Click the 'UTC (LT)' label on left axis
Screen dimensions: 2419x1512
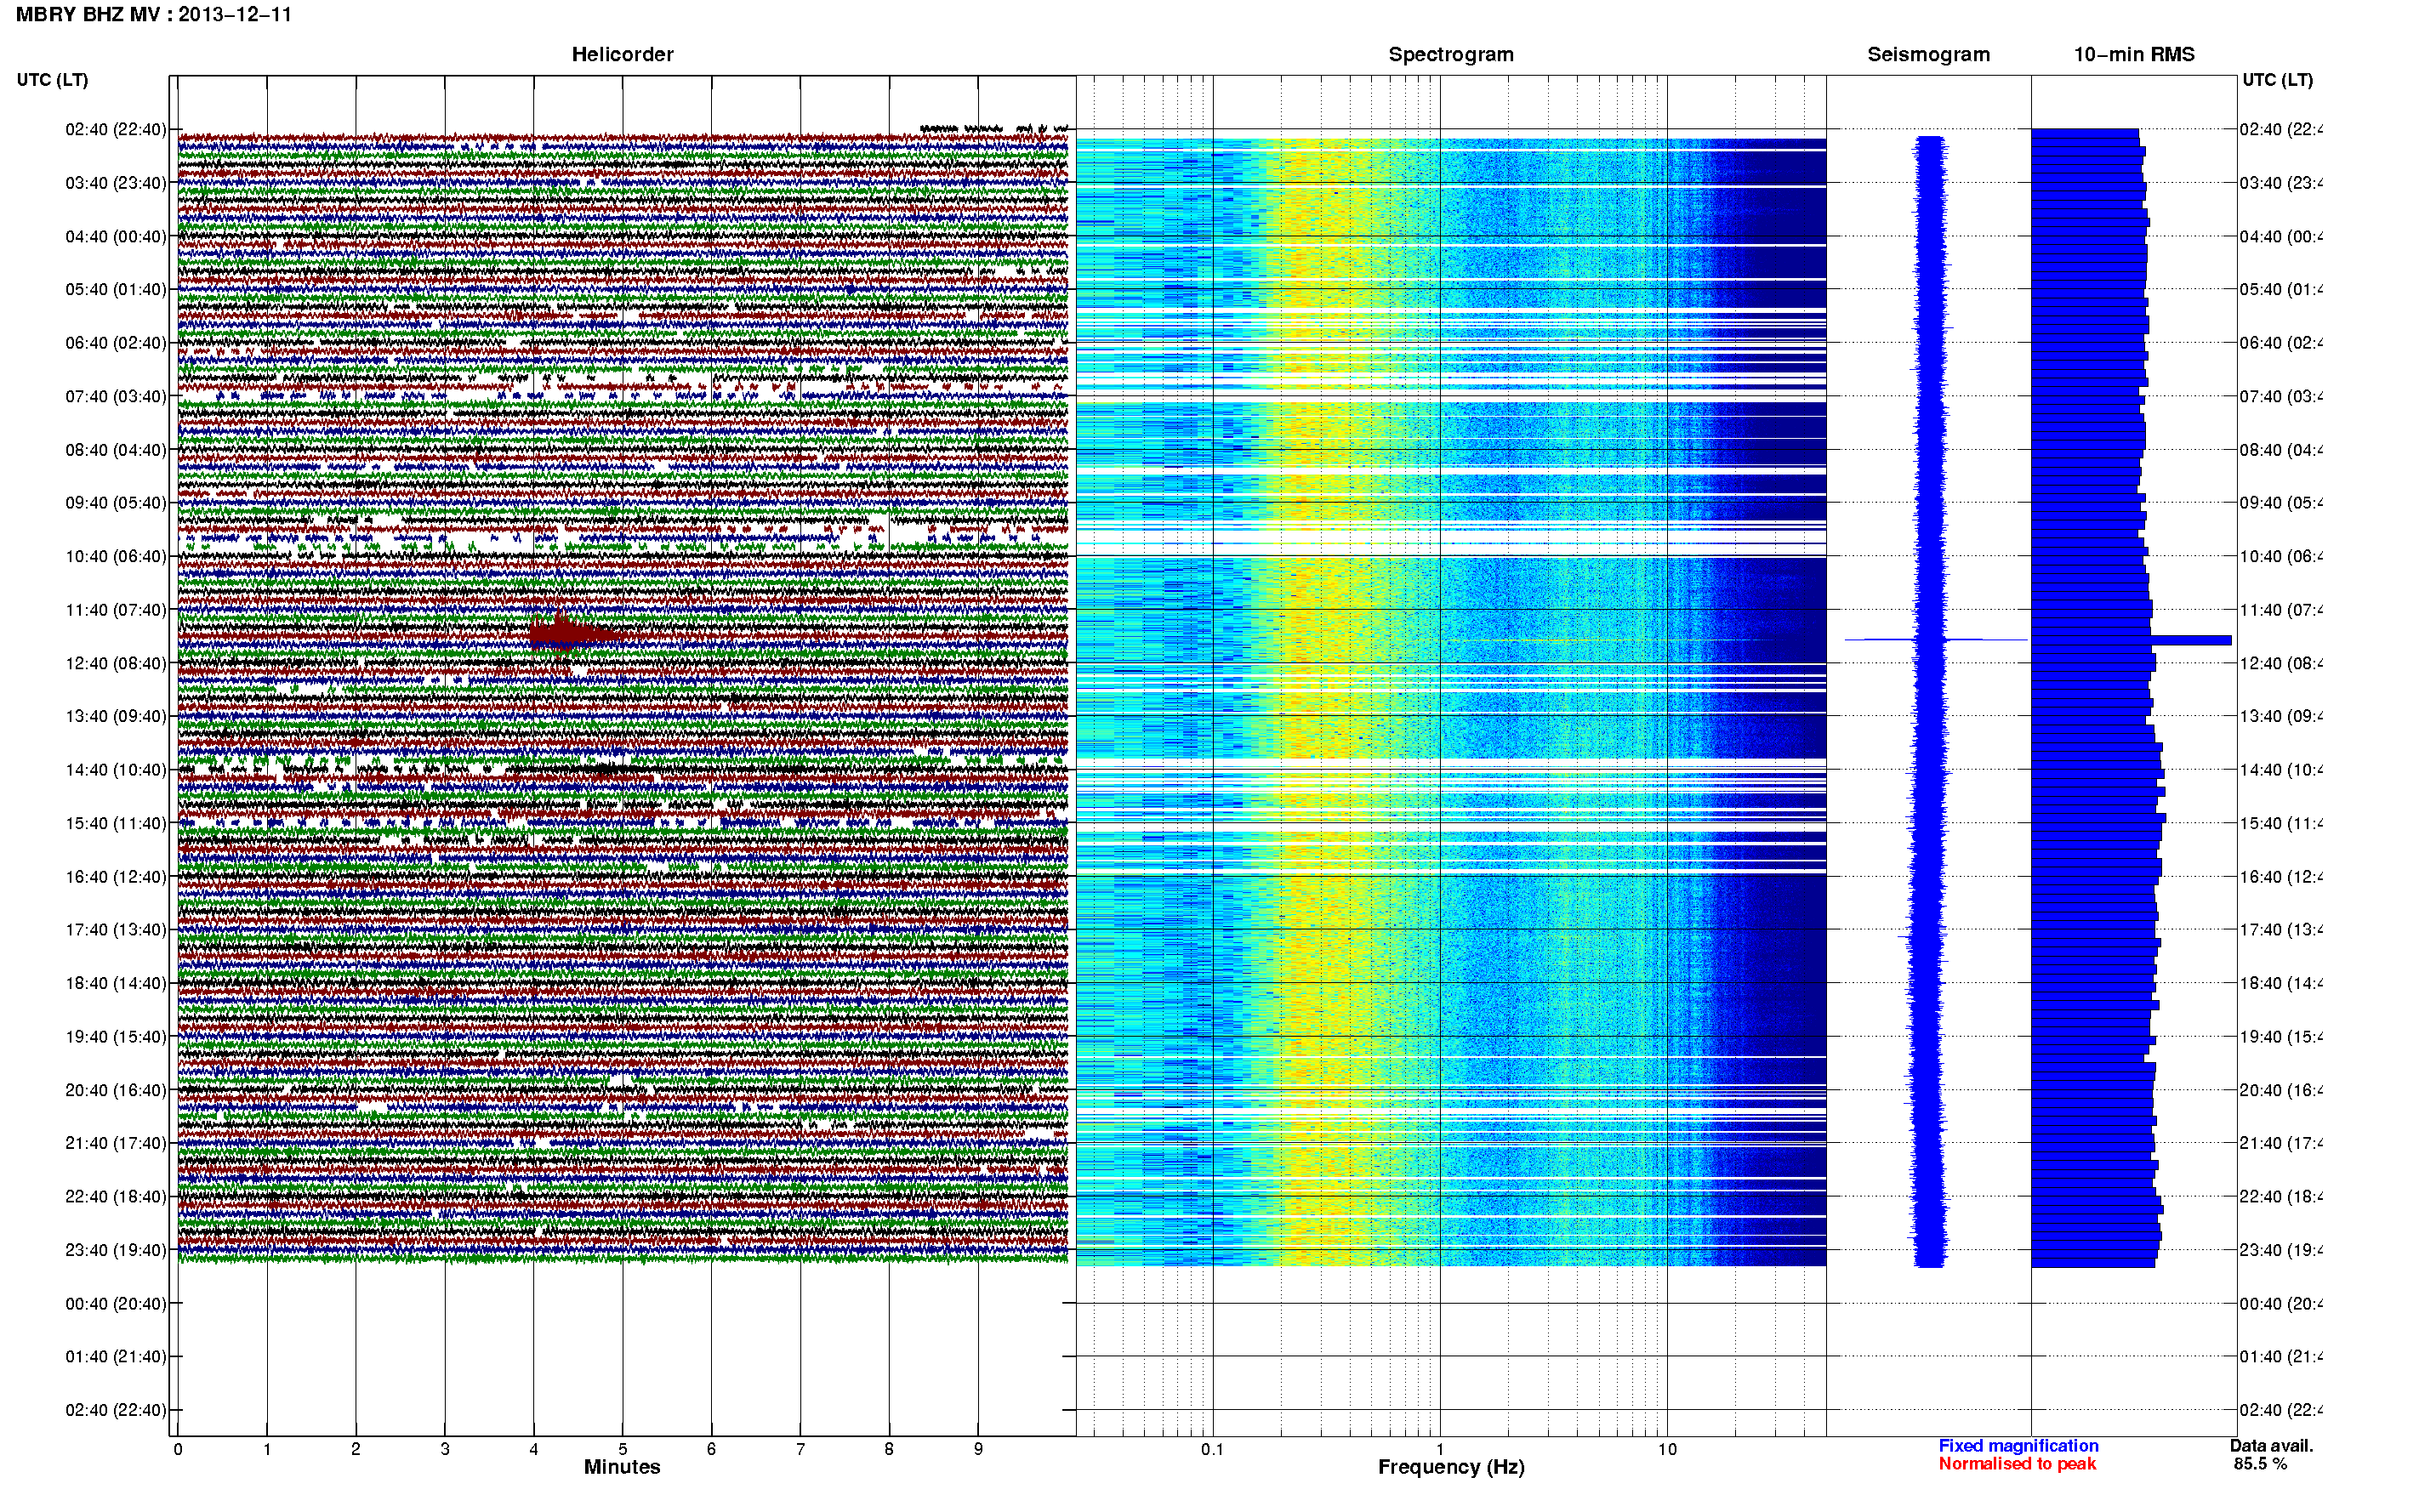coord(52,80)
